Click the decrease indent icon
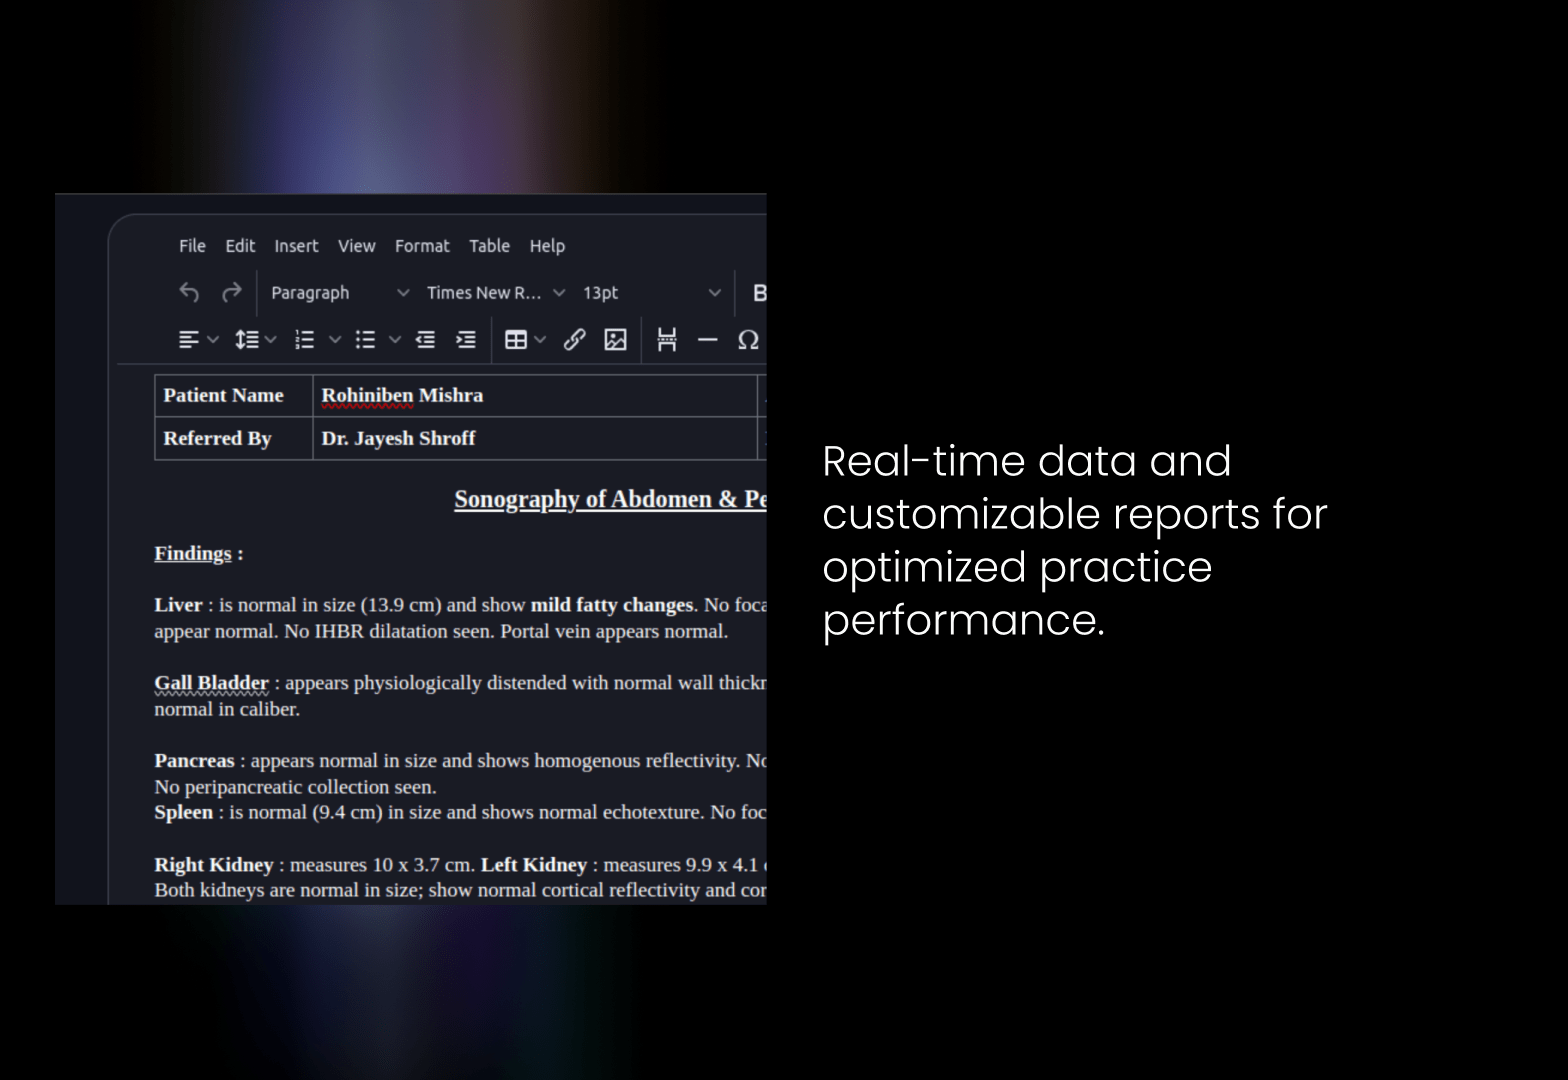 [x=425, y=340]
